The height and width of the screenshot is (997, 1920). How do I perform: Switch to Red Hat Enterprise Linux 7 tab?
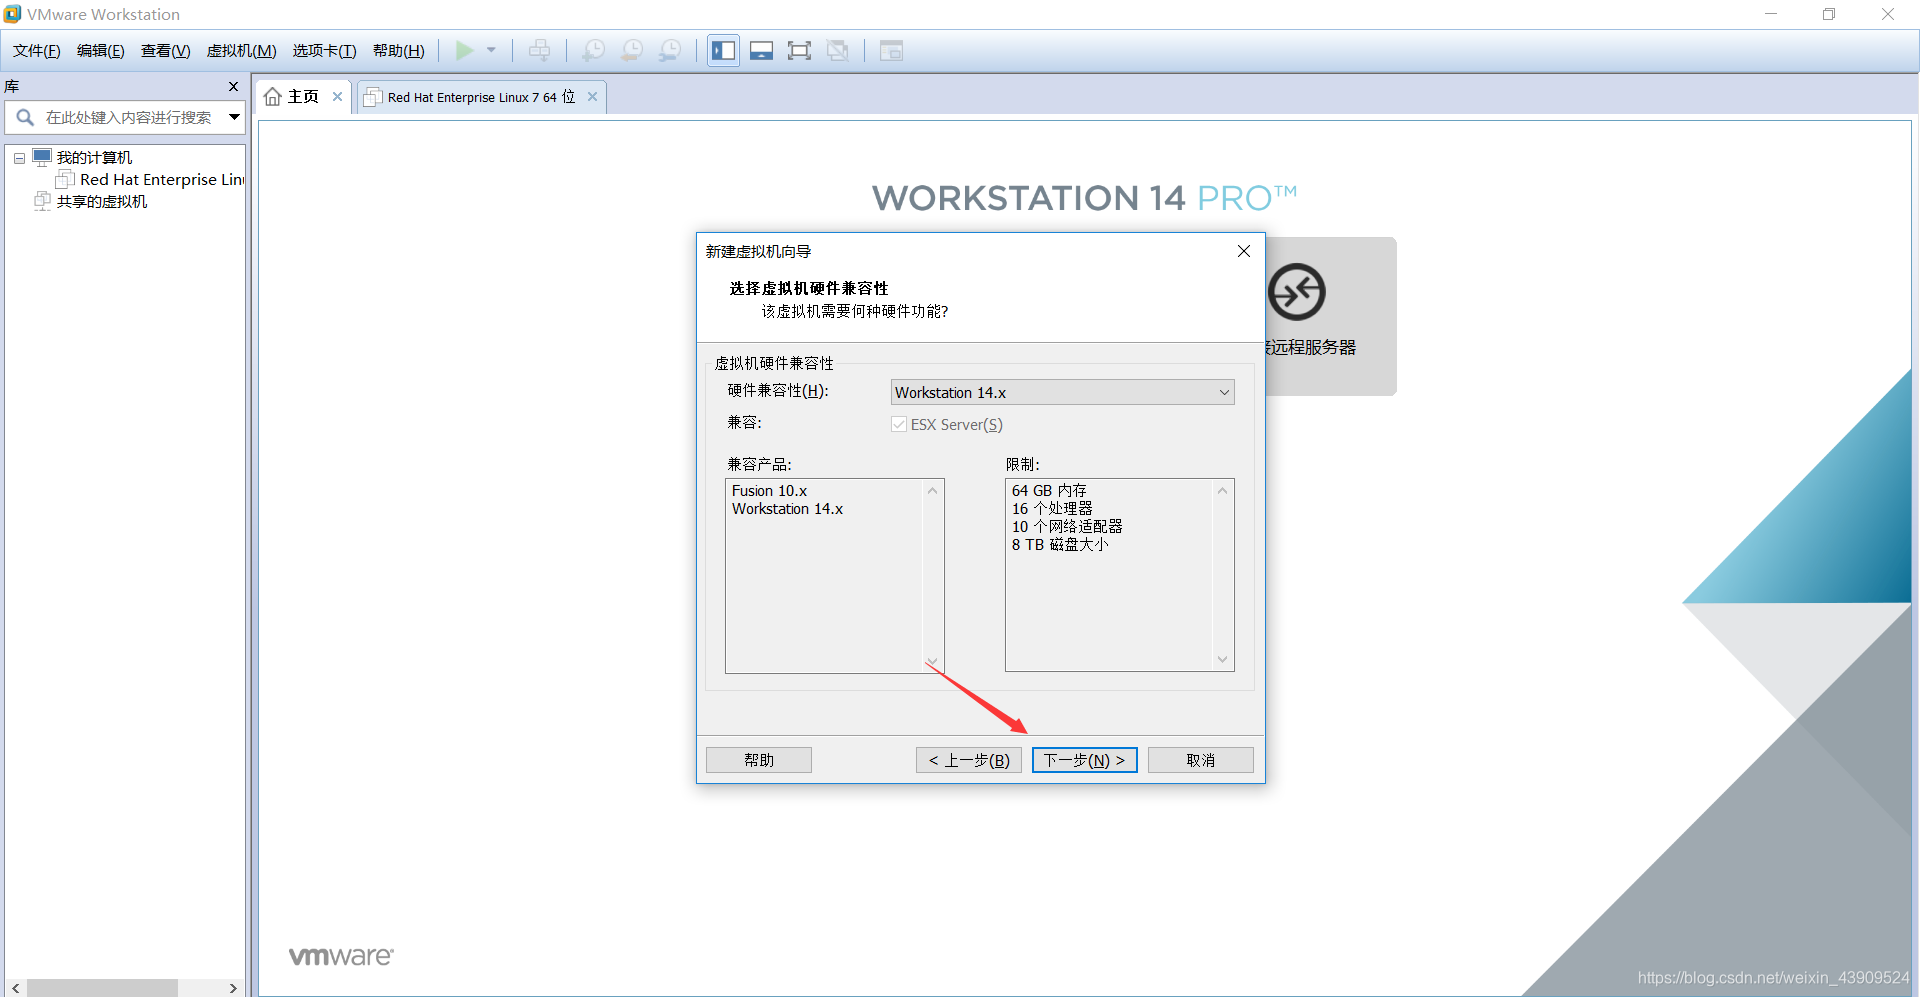pos(481,97)
